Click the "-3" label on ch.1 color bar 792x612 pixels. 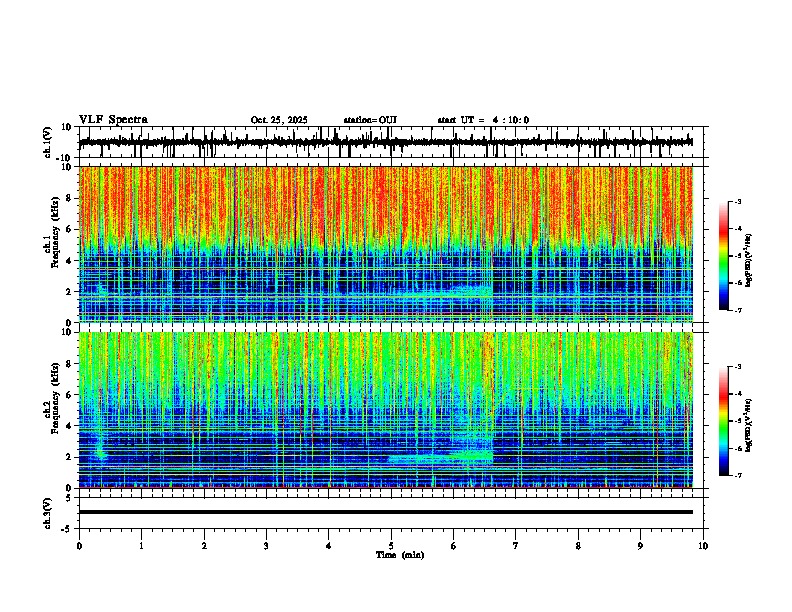click(737, 201)
